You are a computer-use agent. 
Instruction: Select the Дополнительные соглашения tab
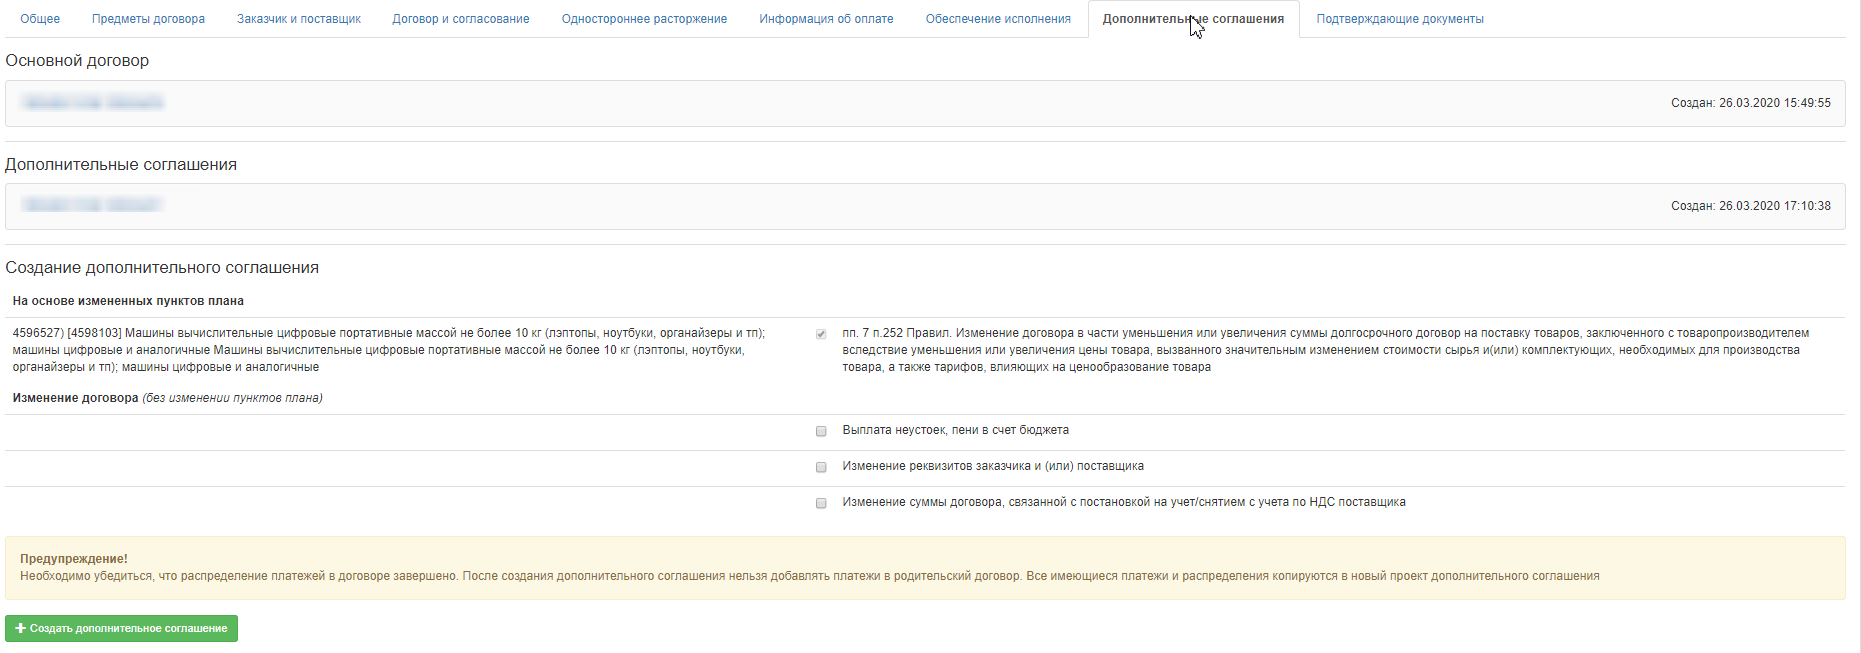click(x=1193, y=19)
